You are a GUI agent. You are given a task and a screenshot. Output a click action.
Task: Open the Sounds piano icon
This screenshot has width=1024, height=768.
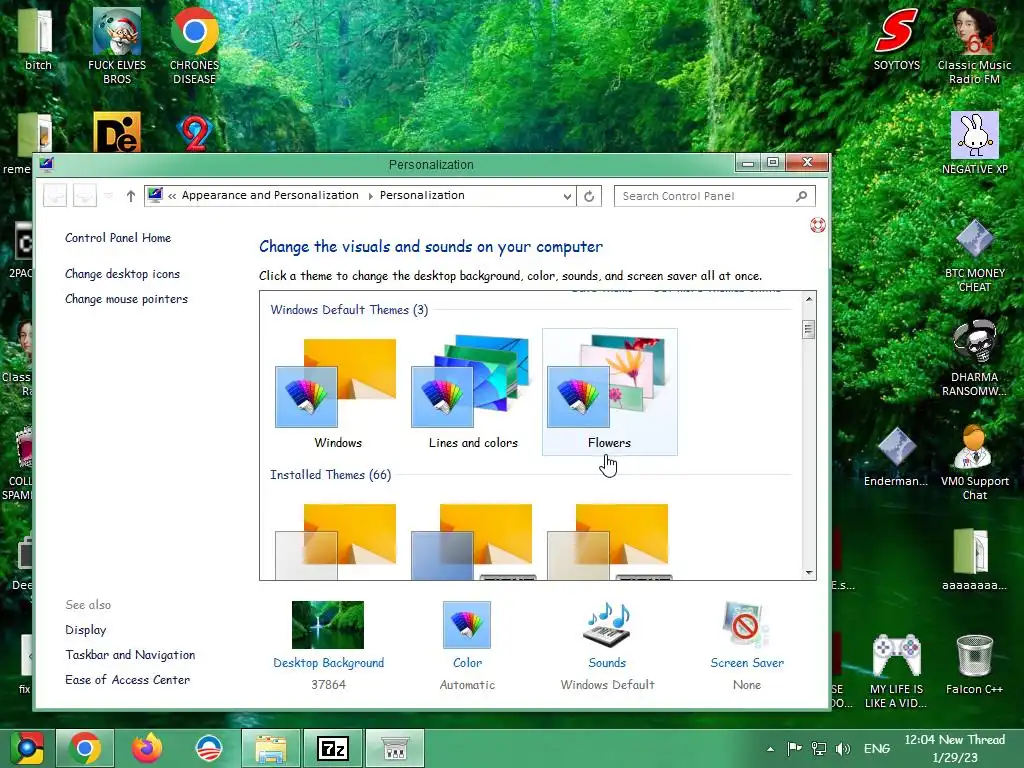(607, 625)
